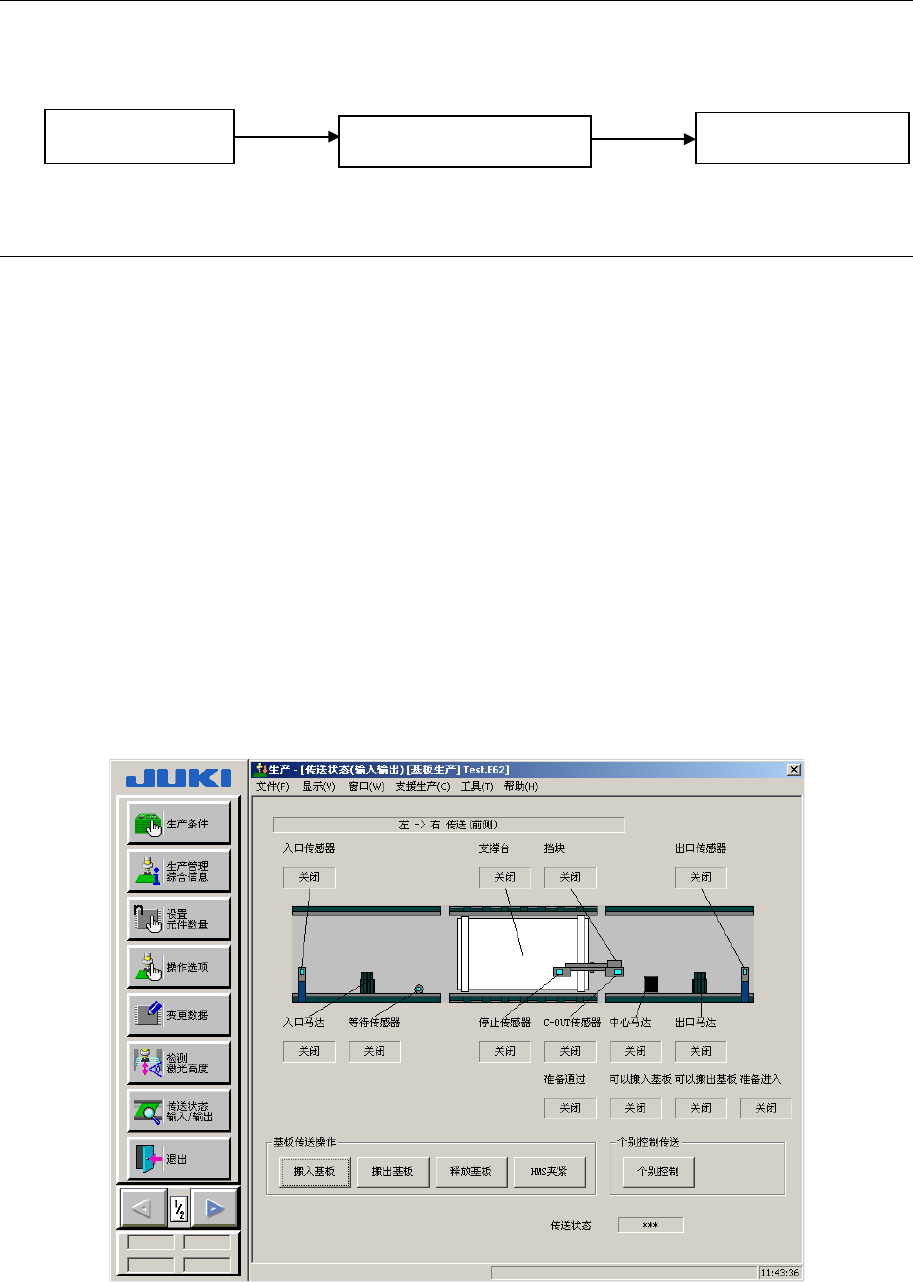Click the 左 -> 右 传送 (前侧) direction bar
Viewport: 913px width, 1282px height.
click(x=449, y=825)
